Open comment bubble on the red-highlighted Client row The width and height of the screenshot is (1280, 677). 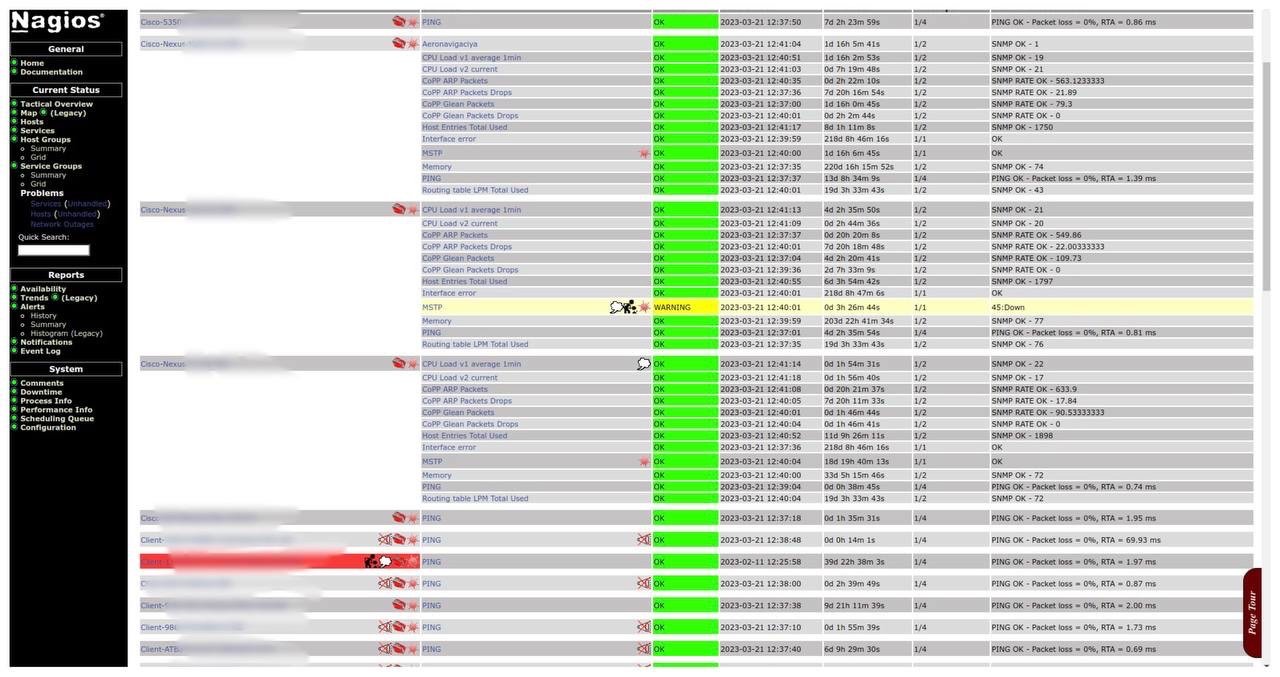385,562
